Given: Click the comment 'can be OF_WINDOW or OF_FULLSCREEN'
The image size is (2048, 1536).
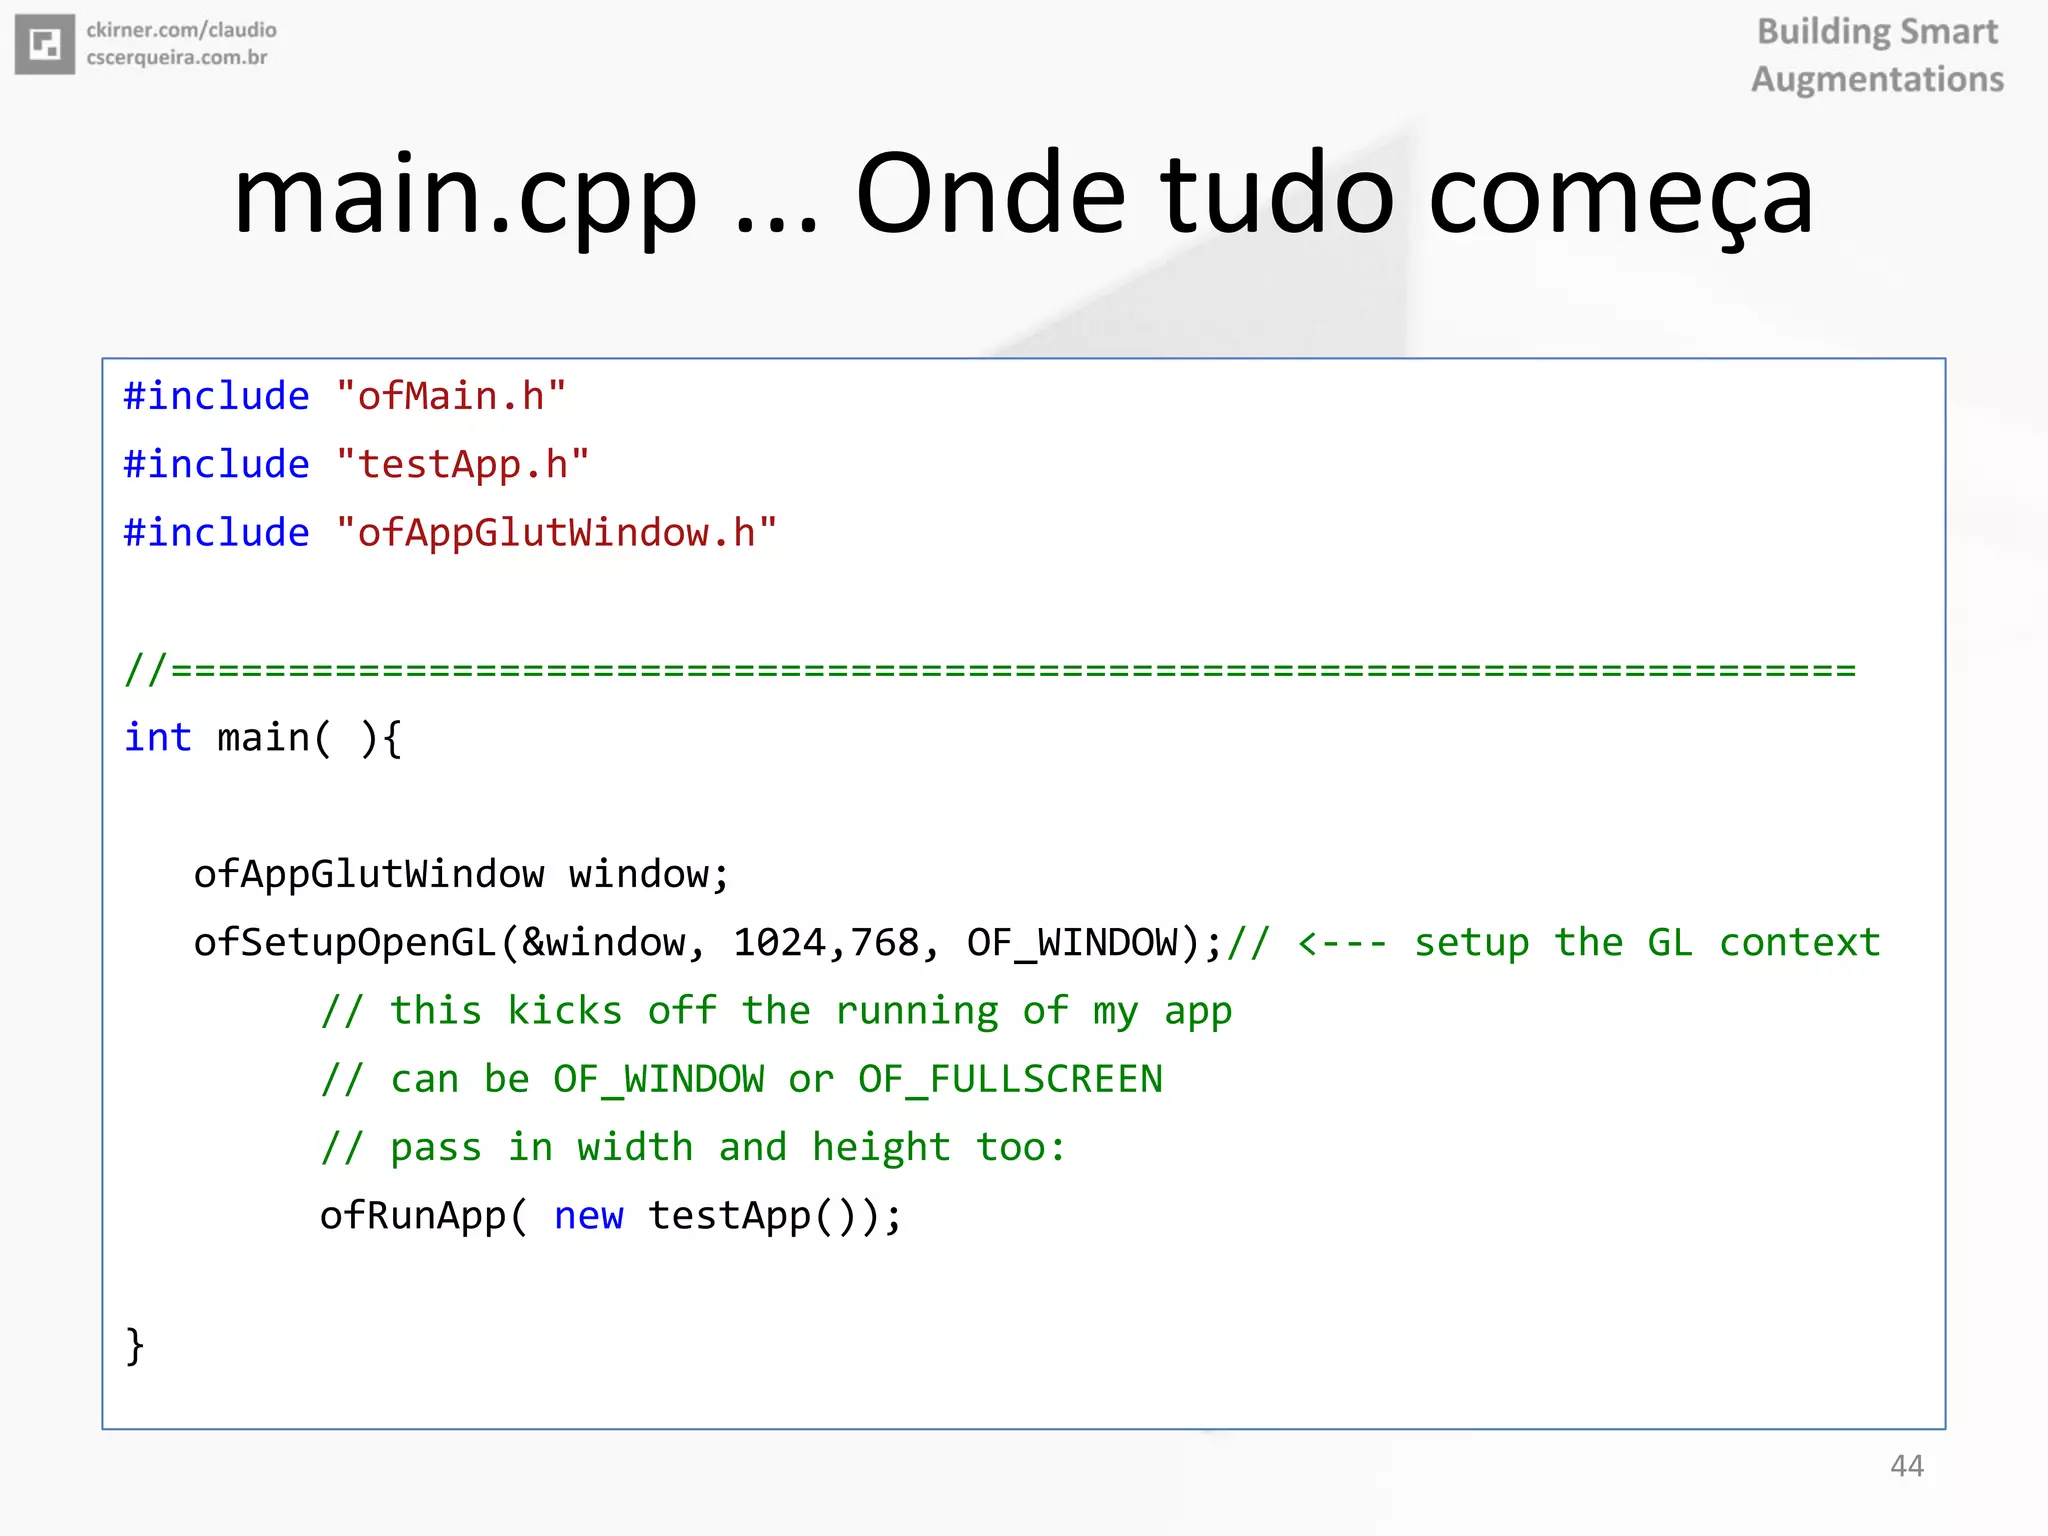Looking at the screenshot, I should 741,1079.
